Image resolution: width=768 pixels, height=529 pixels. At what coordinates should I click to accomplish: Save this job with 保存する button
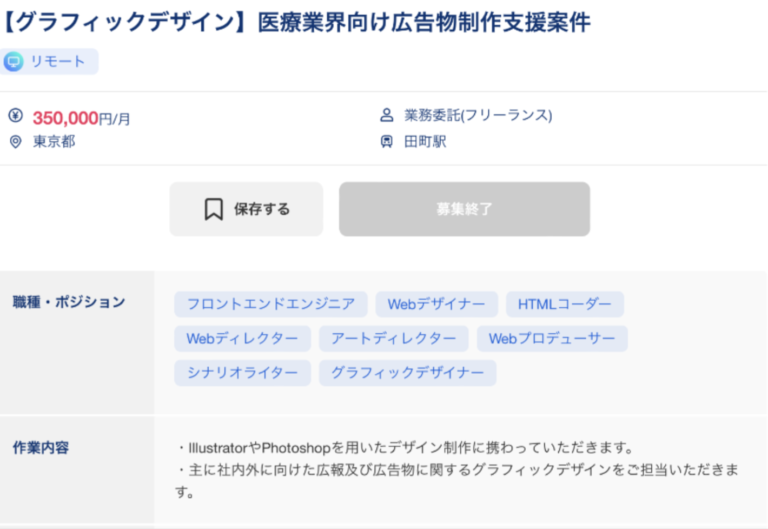pos(246,209)
